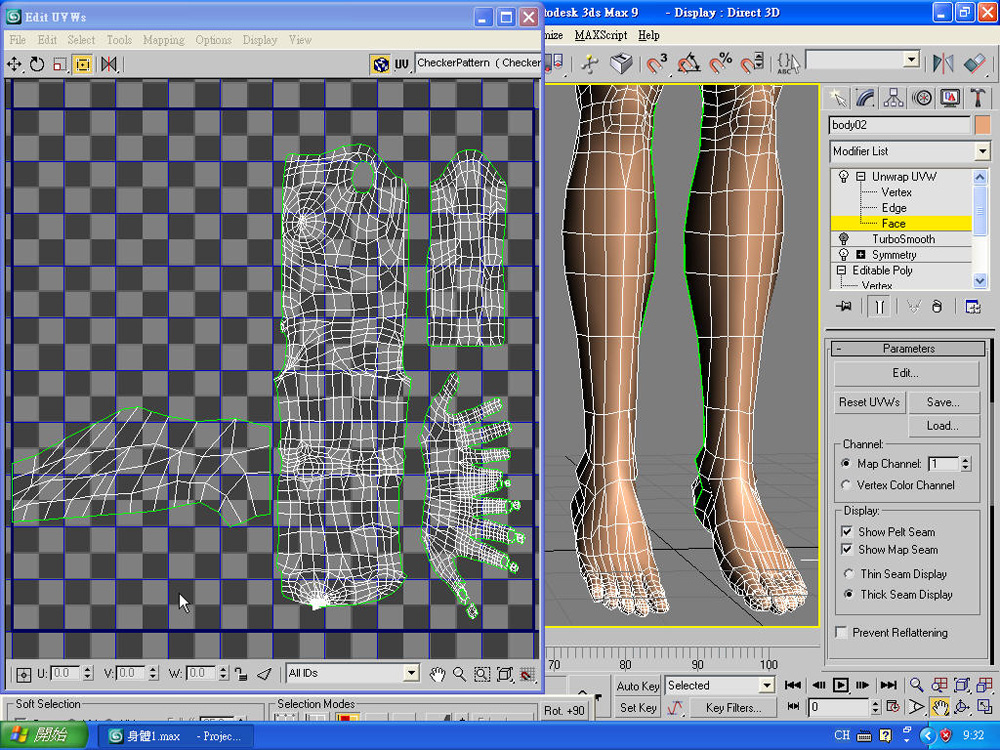Image resolution: width=1000 pixels, height=750 pixels.
Task: Click Zoom tool in viewport controls
Action: pos(916,685)
